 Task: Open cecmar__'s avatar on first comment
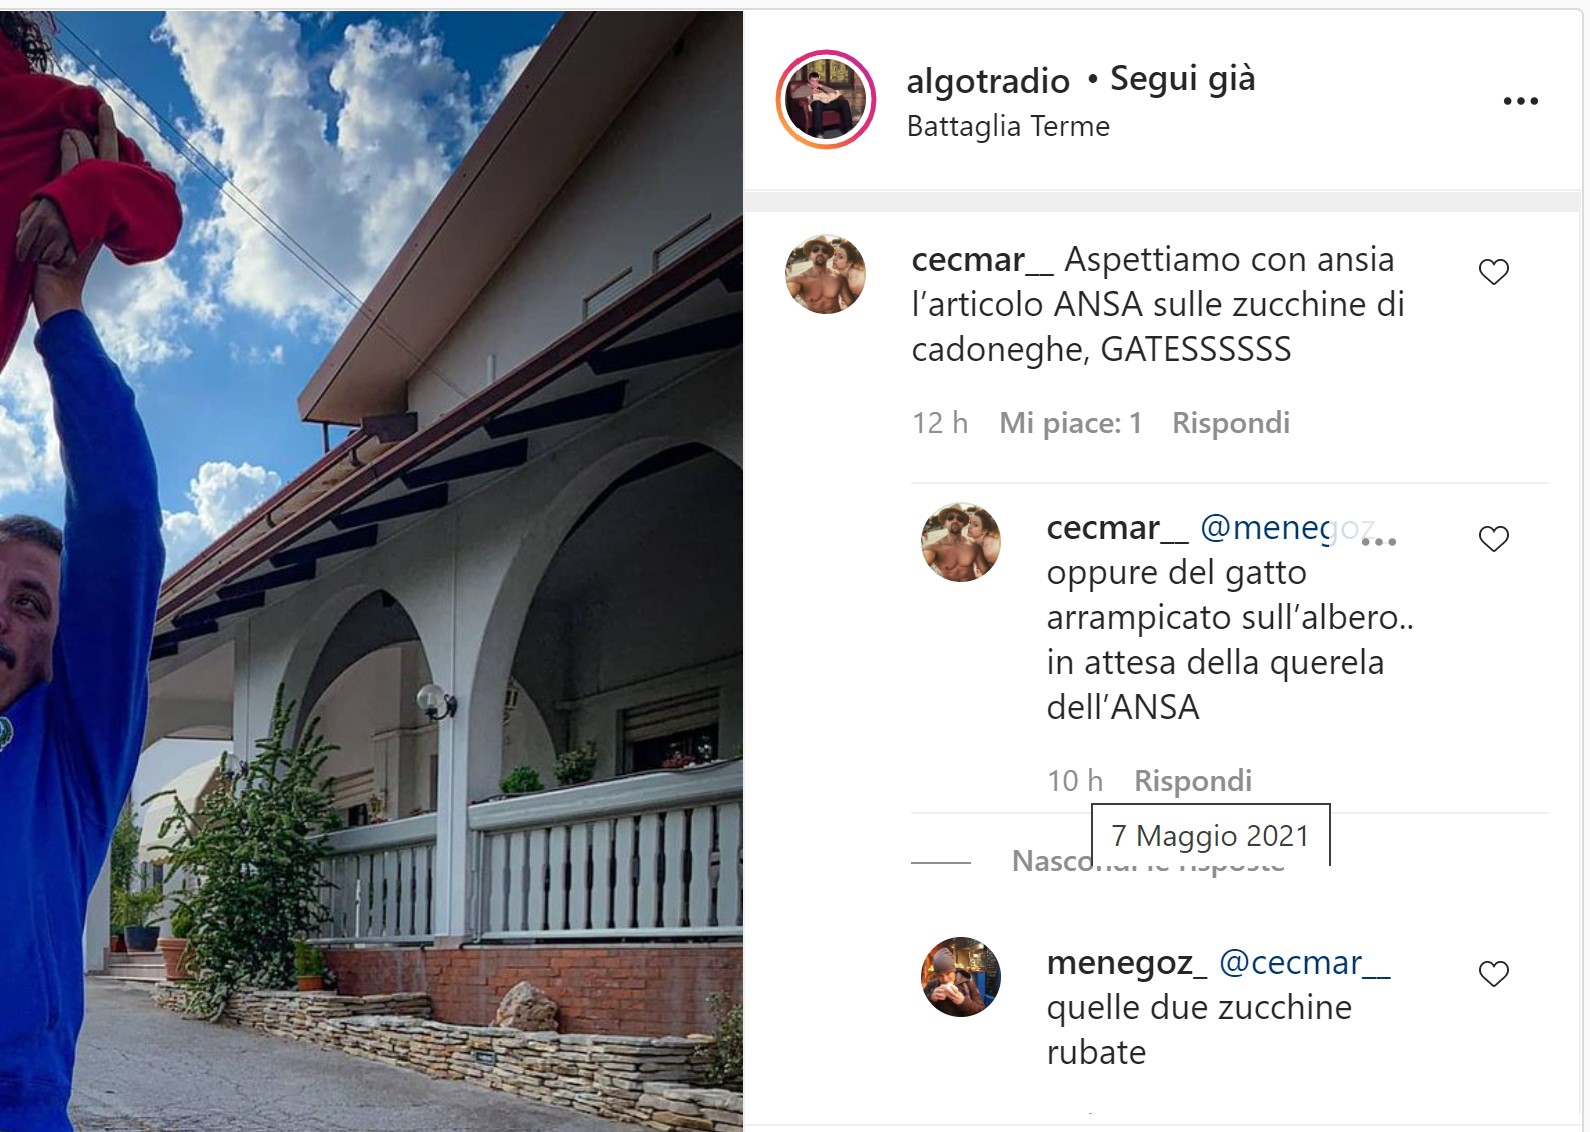(825, 274)
